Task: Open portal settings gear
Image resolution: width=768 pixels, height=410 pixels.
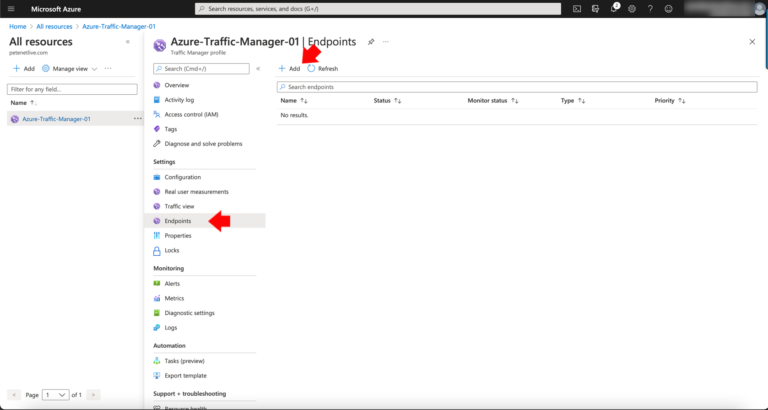Action: (x=632, y=9)
